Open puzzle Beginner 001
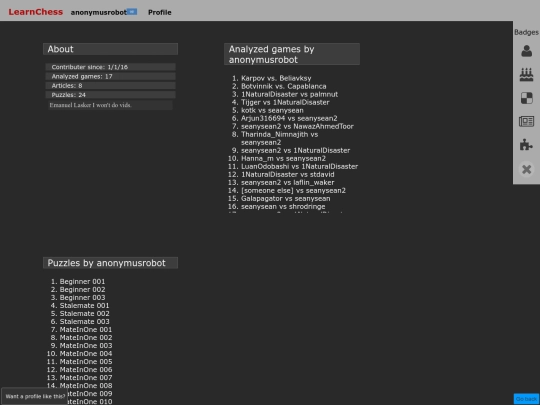540x405 pixels. pyautogui.click(x=82, y=281)
